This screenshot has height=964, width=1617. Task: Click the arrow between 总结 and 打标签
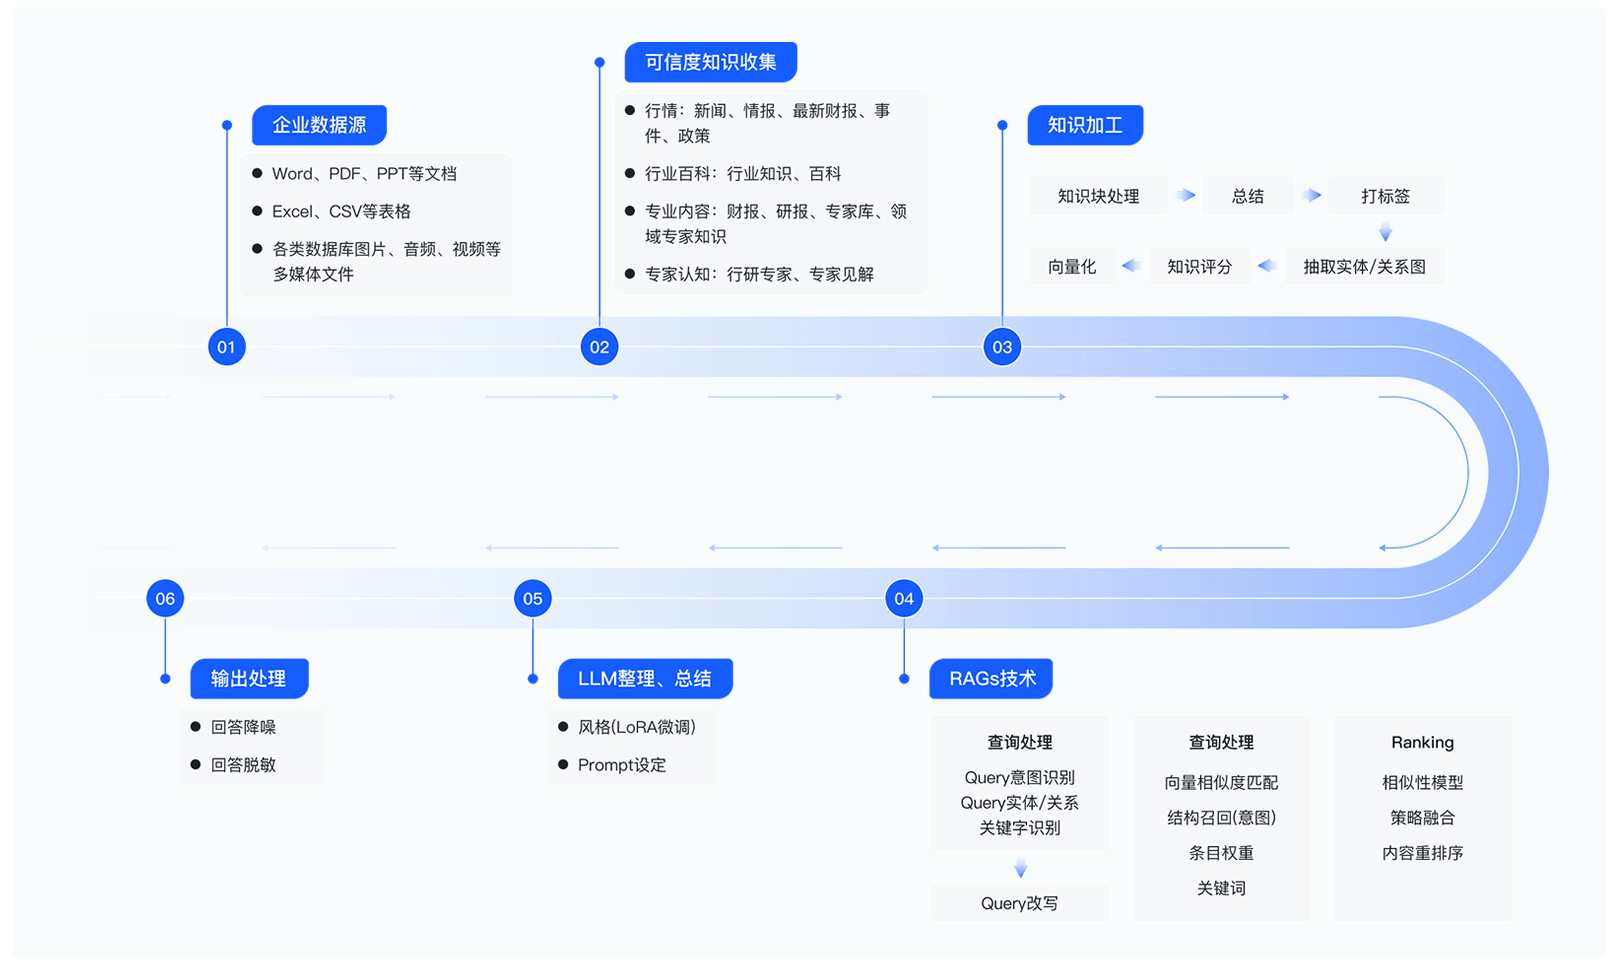coord(1312,196)
